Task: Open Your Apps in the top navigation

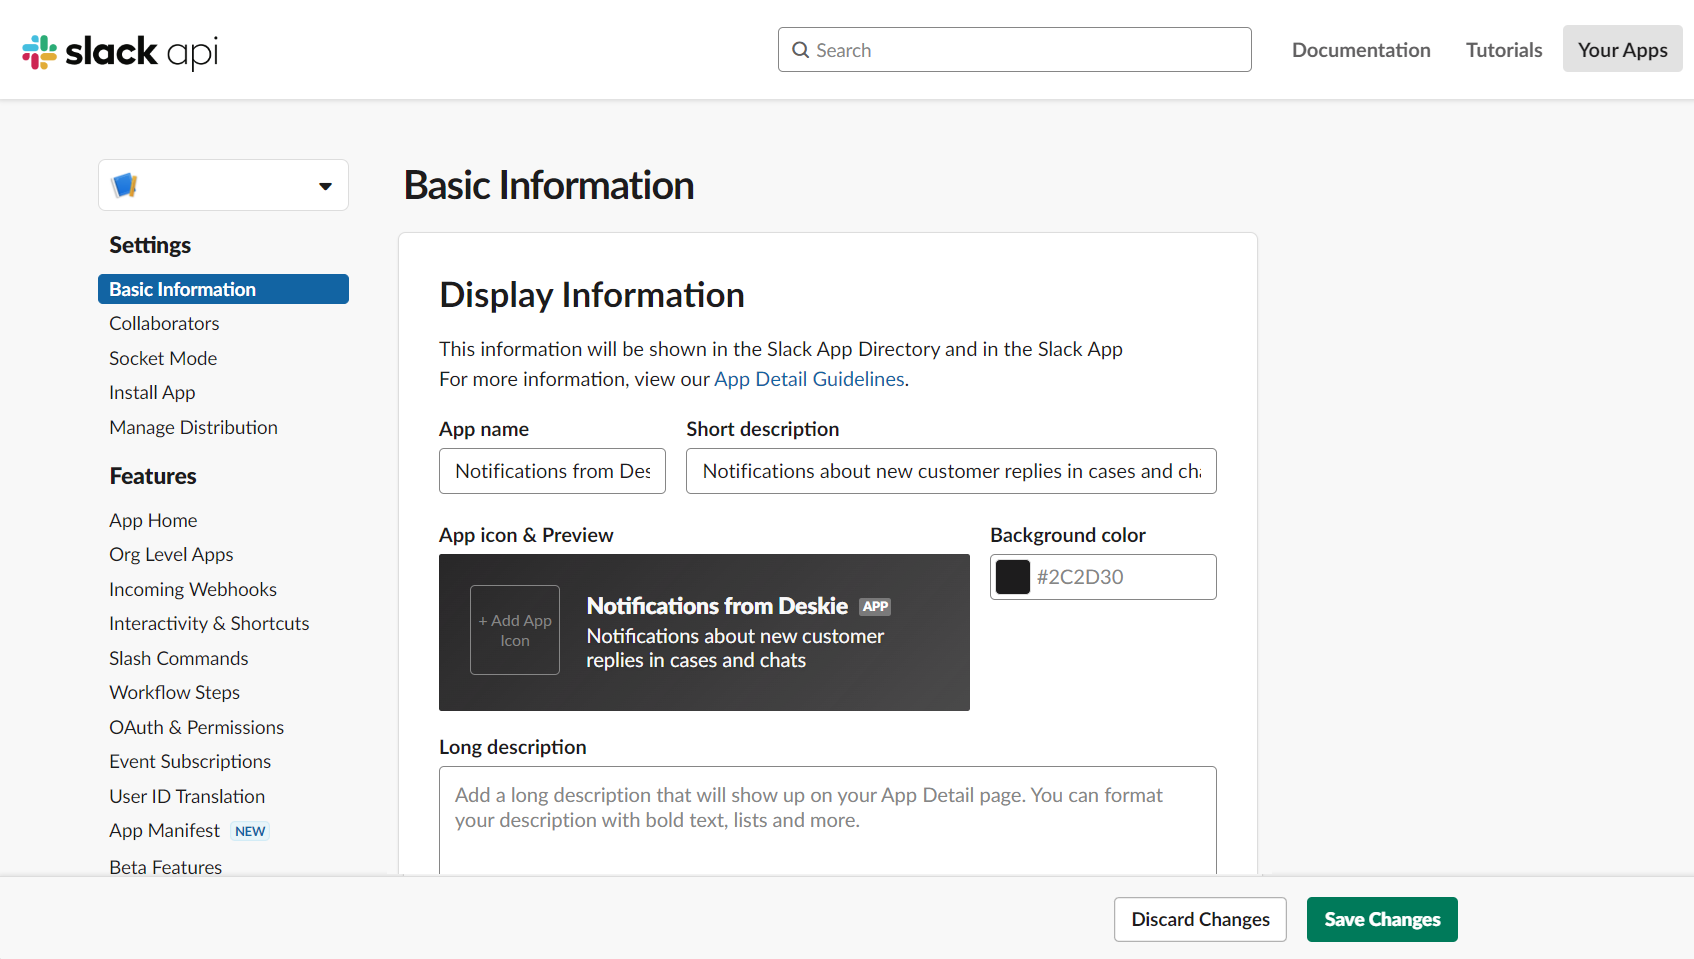Action: click(1622, 49)
